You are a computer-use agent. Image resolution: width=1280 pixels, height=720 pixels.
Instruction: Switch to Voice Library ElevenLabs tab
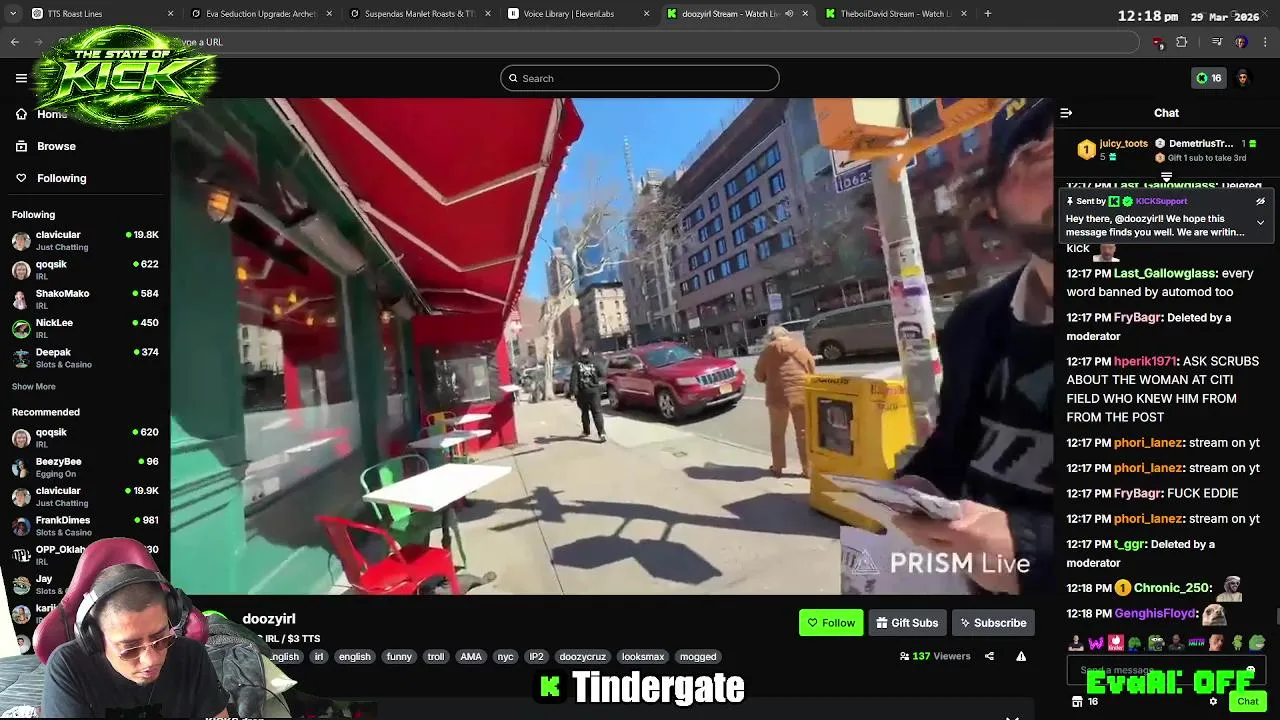point(578,14)
